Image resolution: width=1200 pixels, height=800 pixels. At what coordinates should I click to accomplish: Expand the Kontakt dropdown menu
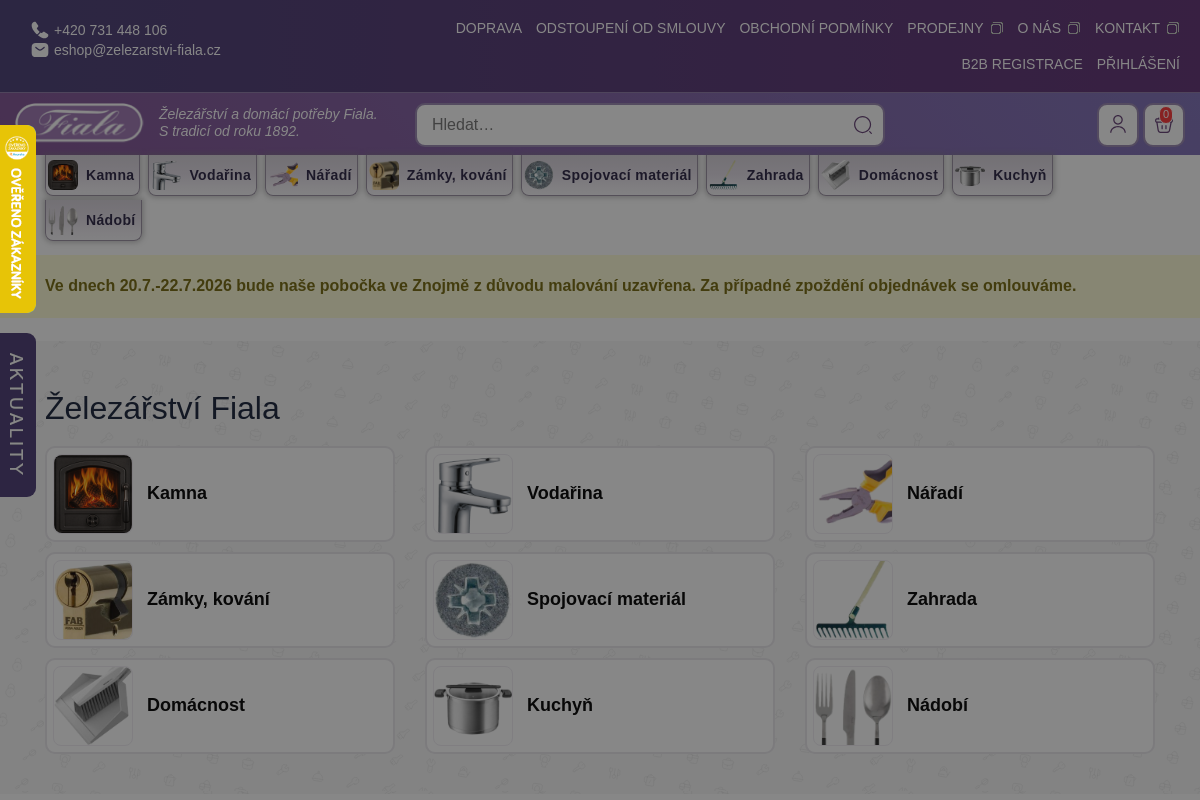[1137, 28]
